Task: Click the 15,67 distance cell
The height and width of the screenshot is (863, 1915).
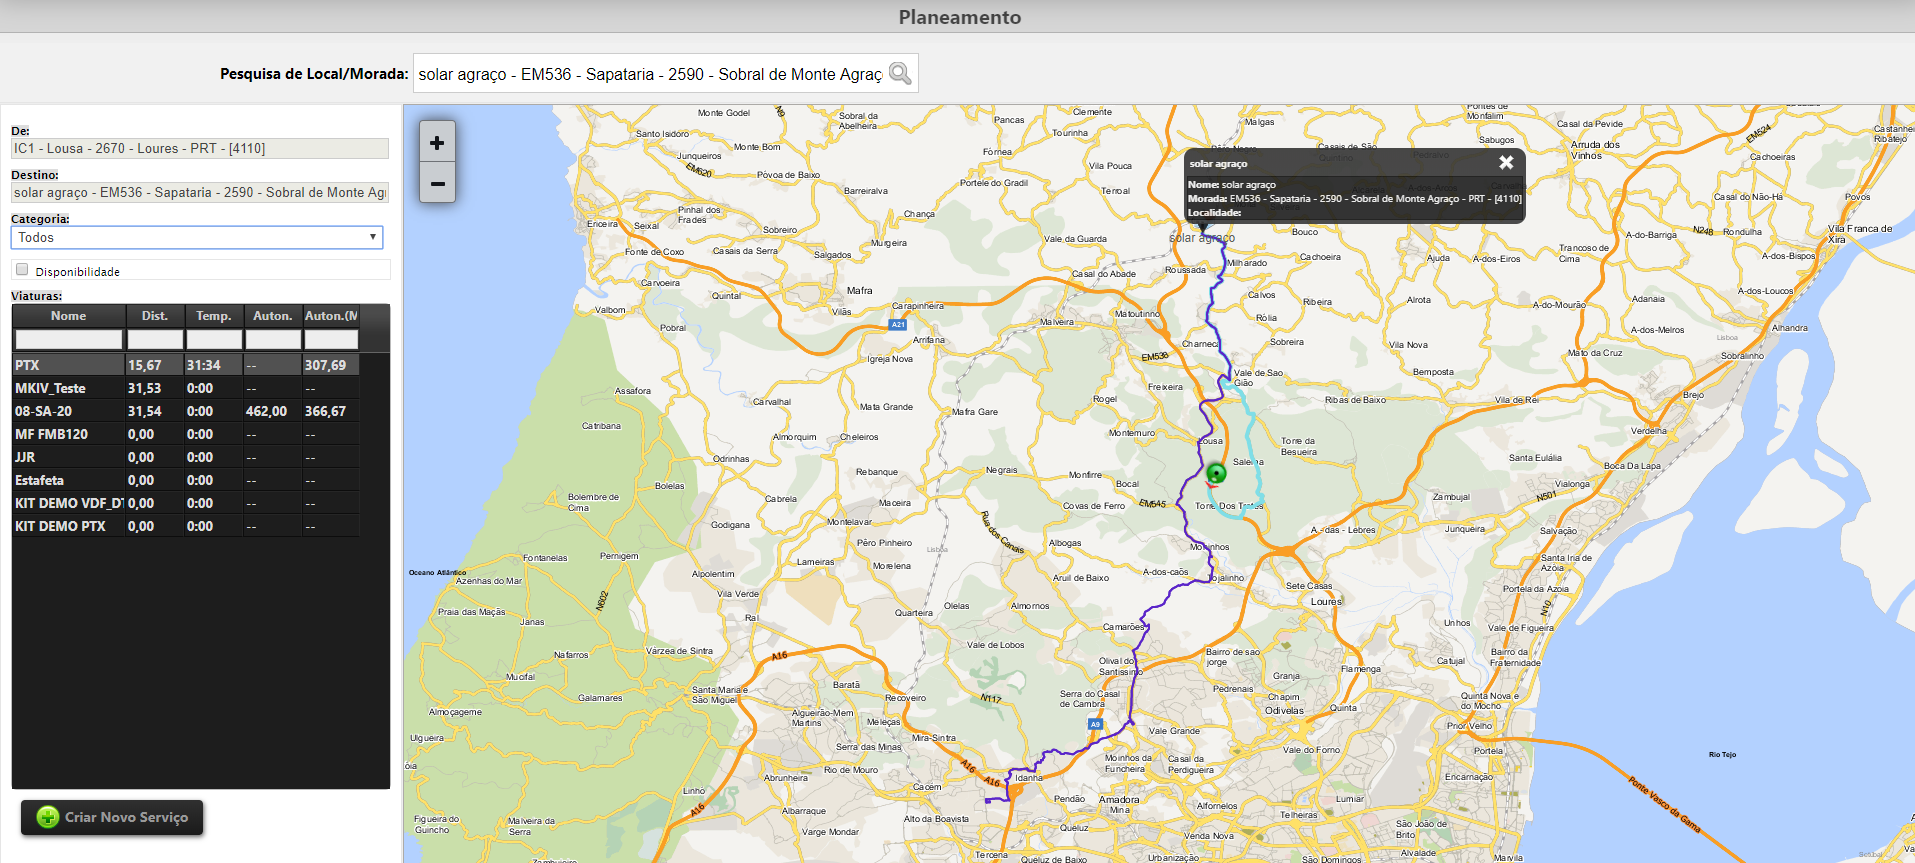Action: [x=155, y=365]
